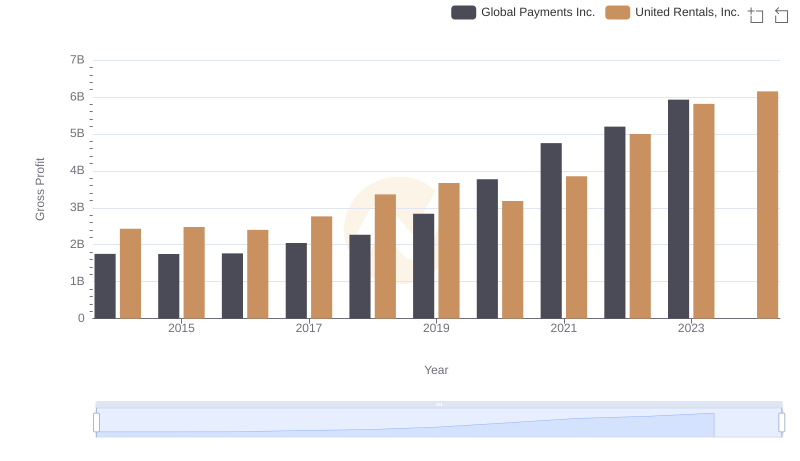Click the 2015 Global Payments bar
The height and width of the screenshot is (461, 800).
click(168, 286)
